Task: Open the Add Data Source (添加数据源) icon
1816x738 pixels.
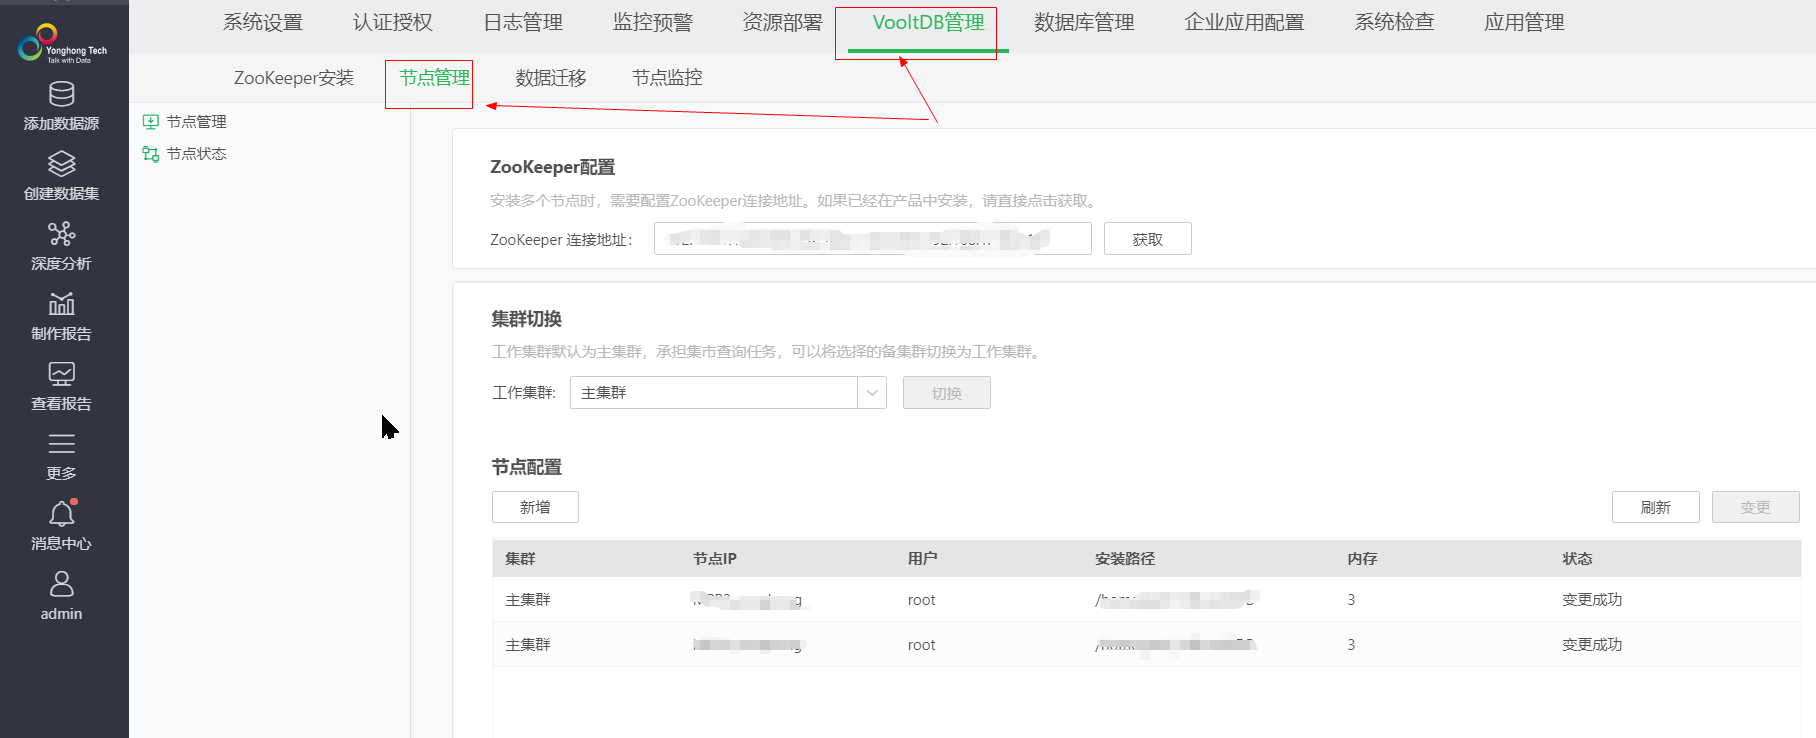Action: tap(62, 94)
